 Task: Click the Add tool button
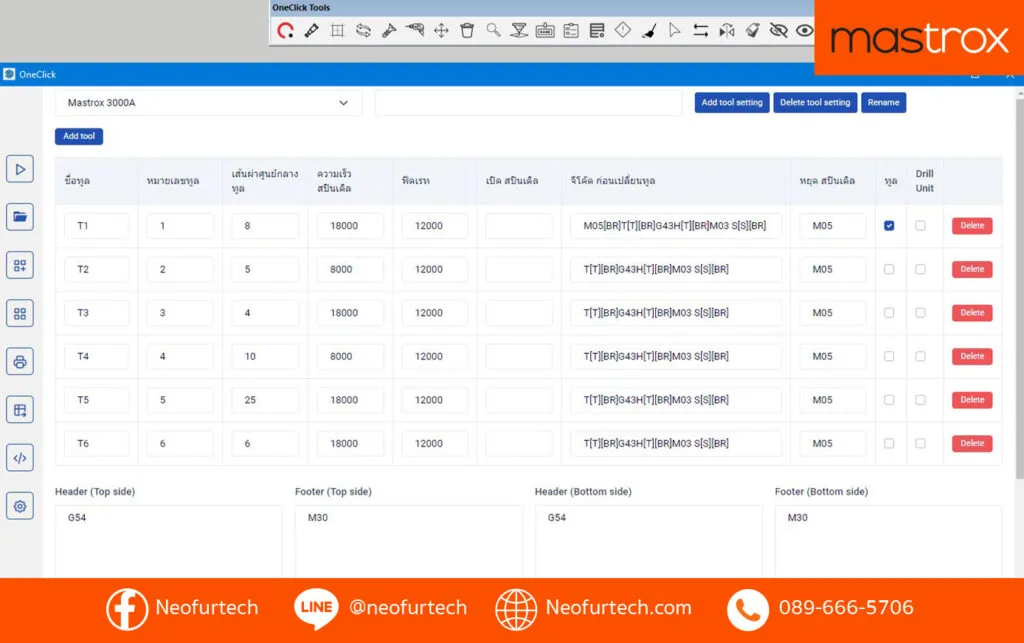coord(79,136)
